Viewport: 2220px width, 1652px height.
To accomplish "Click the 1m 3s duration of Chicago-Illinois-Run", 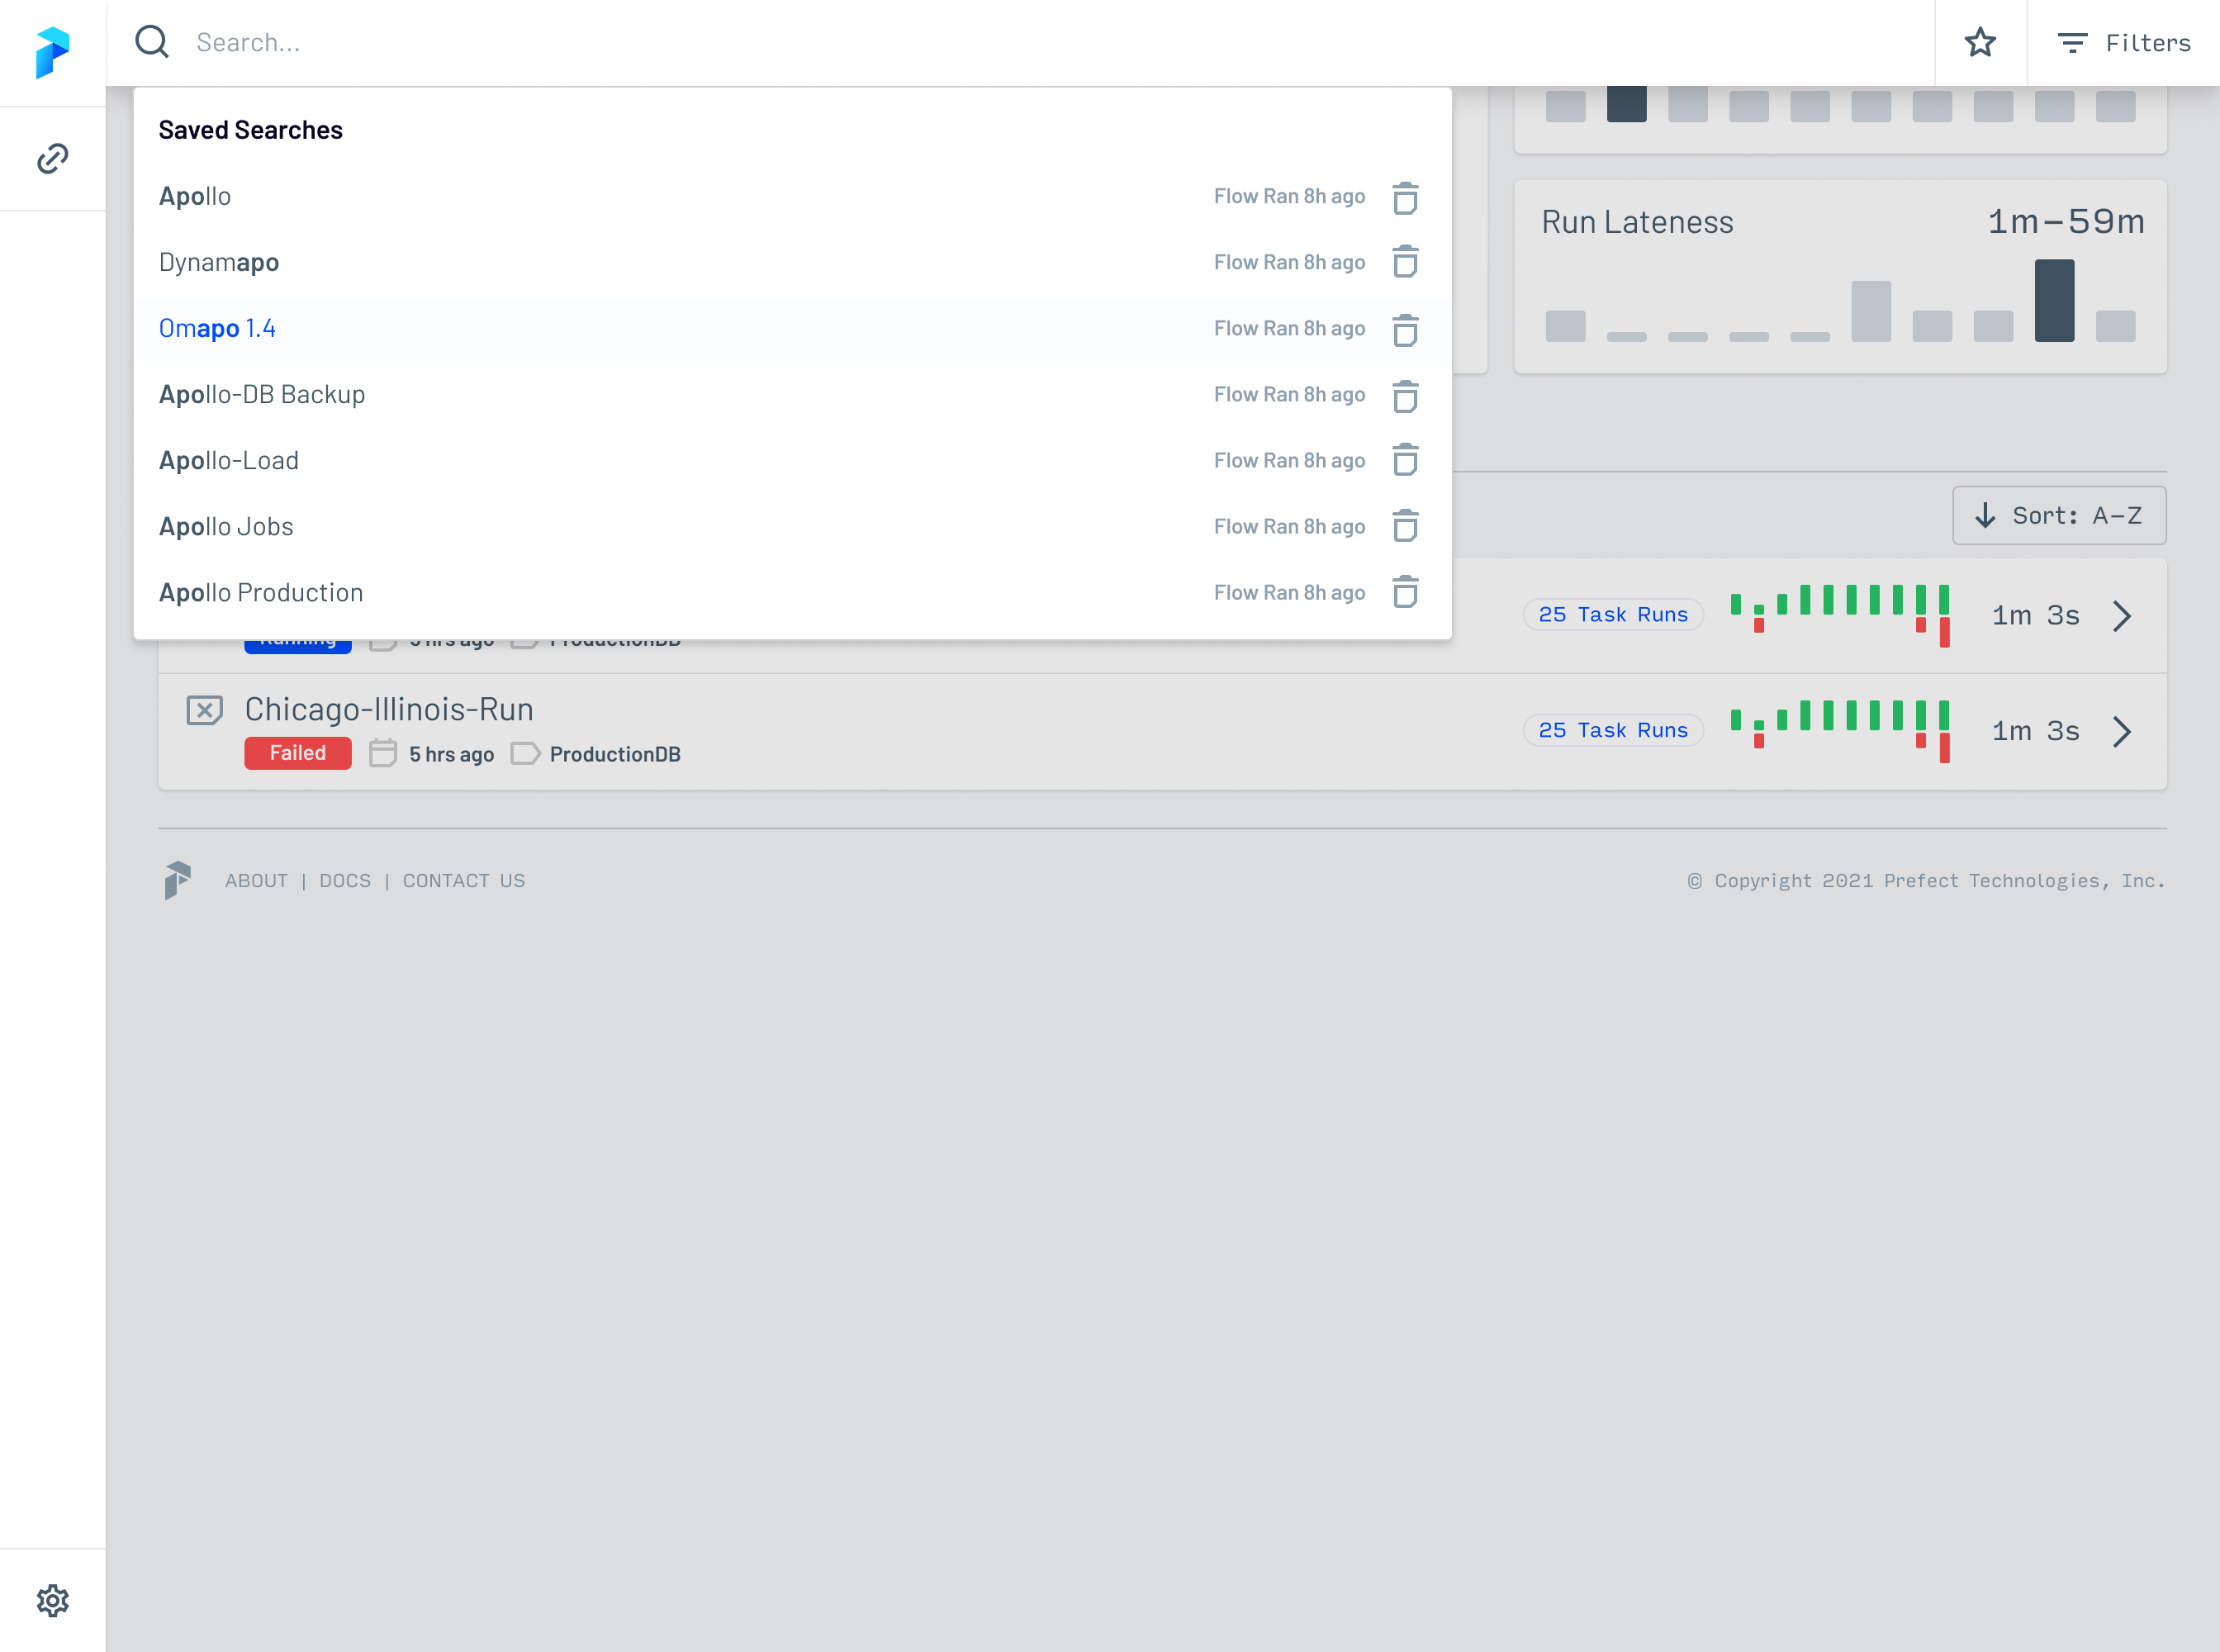I will coord(2035,731).
